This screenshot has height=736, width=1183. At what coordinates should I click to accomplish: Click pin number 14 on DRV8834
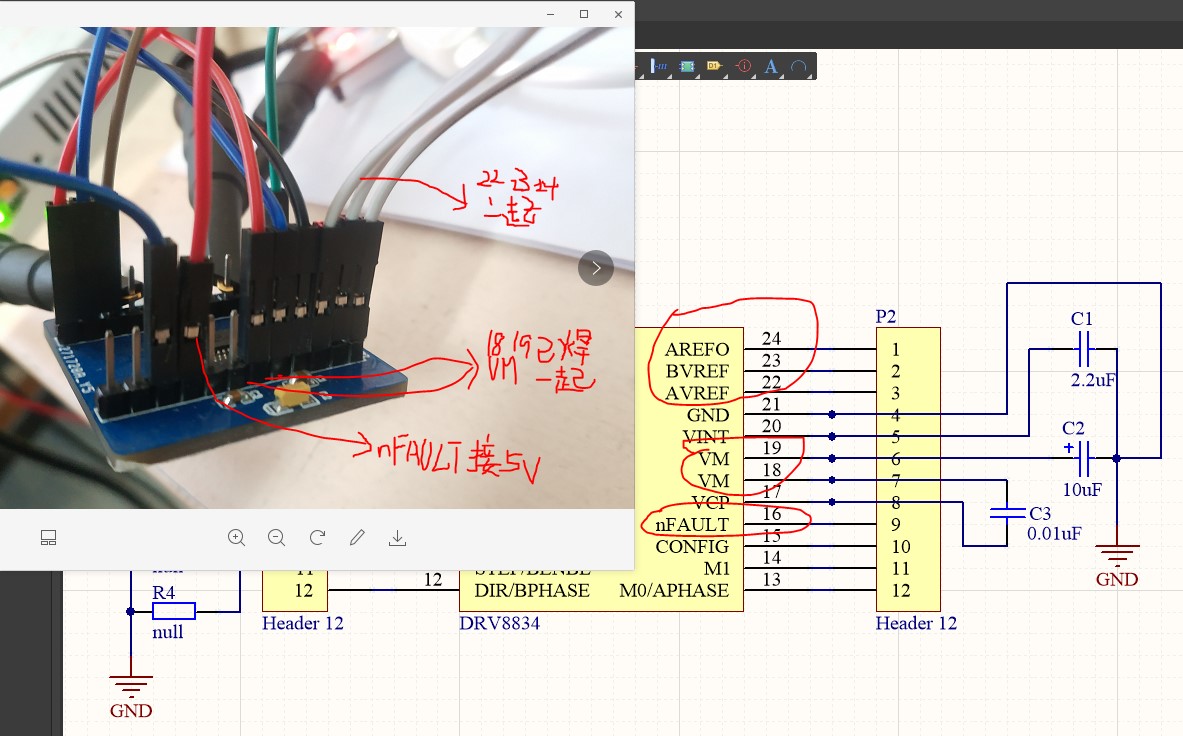tap(771, 557)
